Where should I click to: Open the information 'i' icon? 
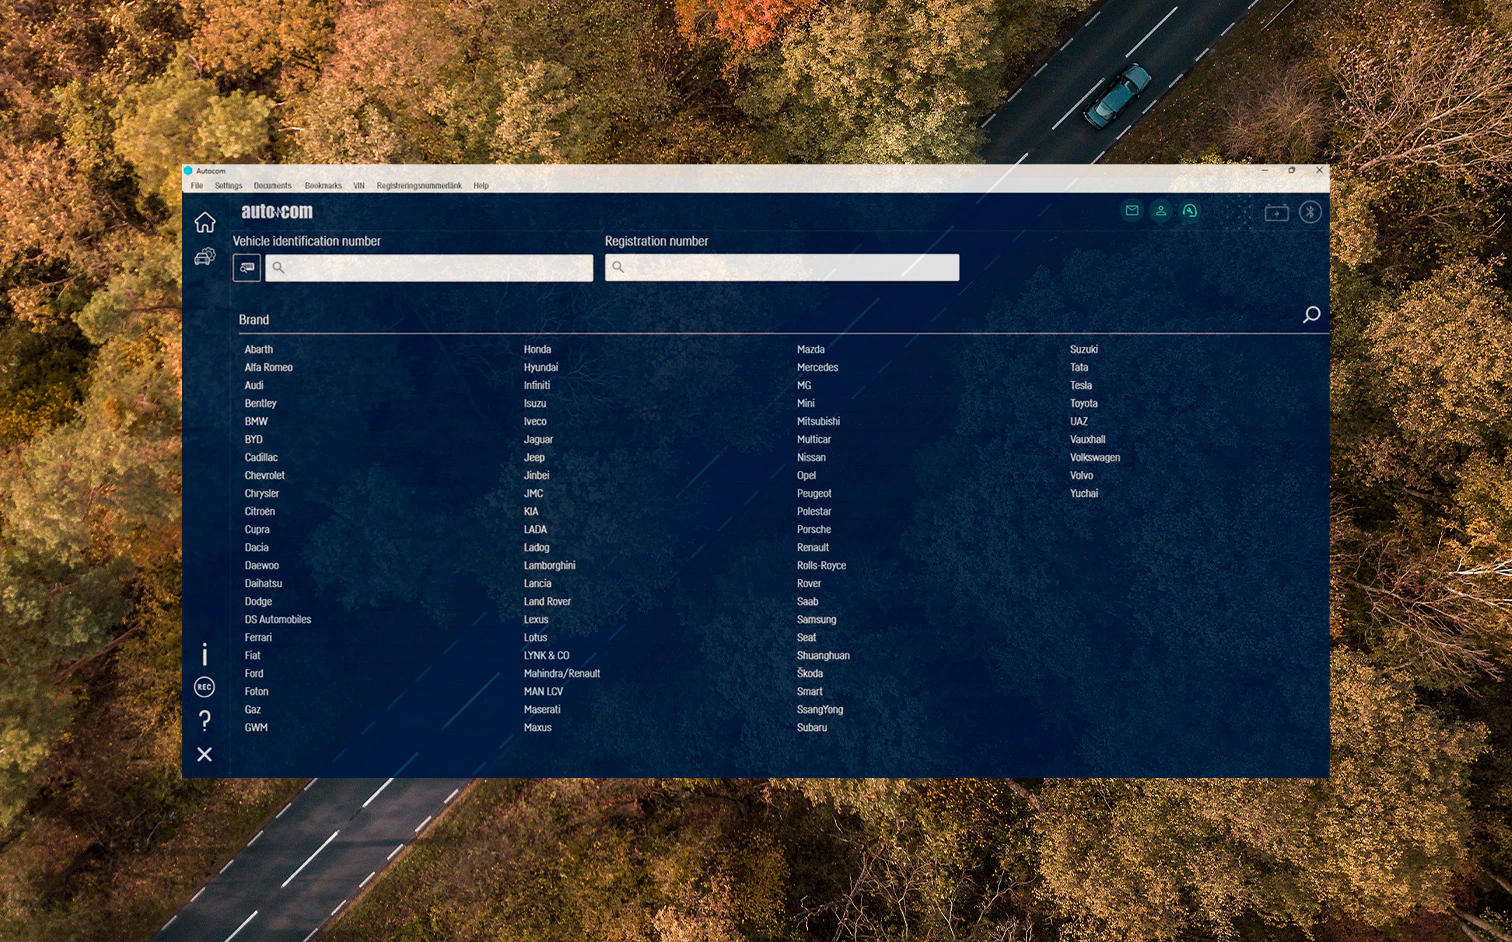point(205,654)
